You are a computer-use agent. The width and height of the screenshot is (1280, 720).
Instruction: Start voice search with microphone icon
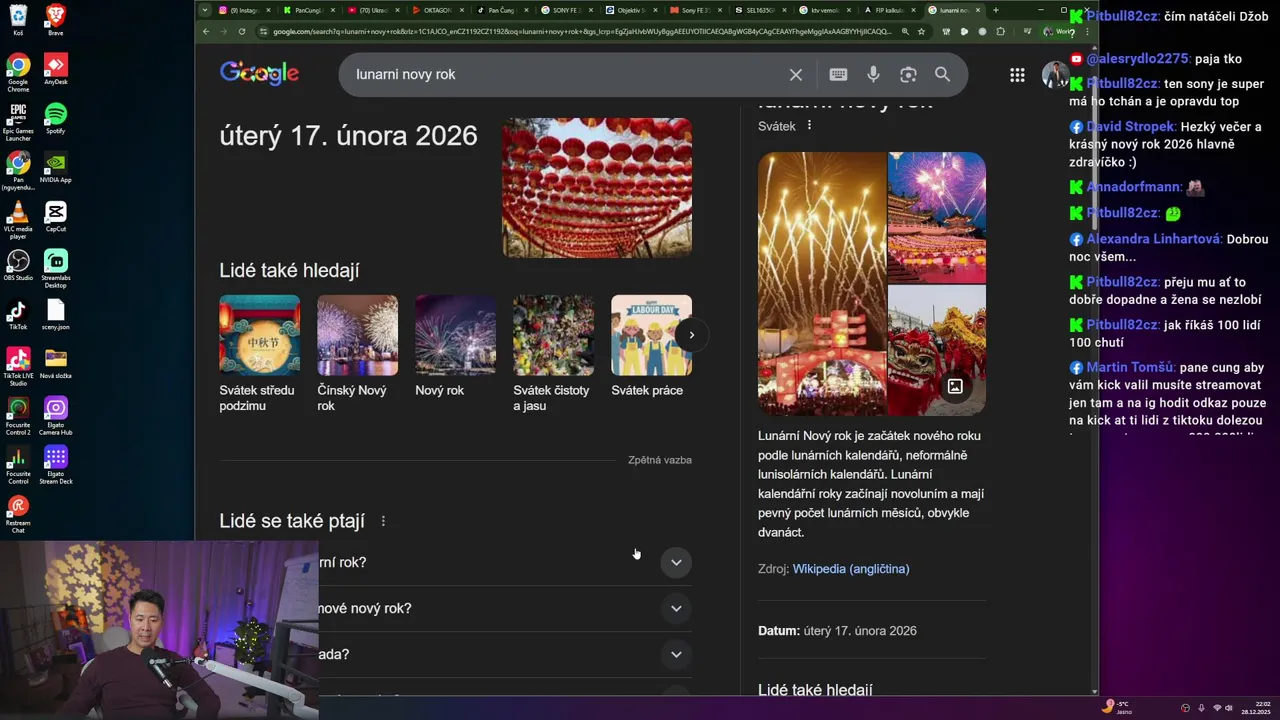pos(873,75)
